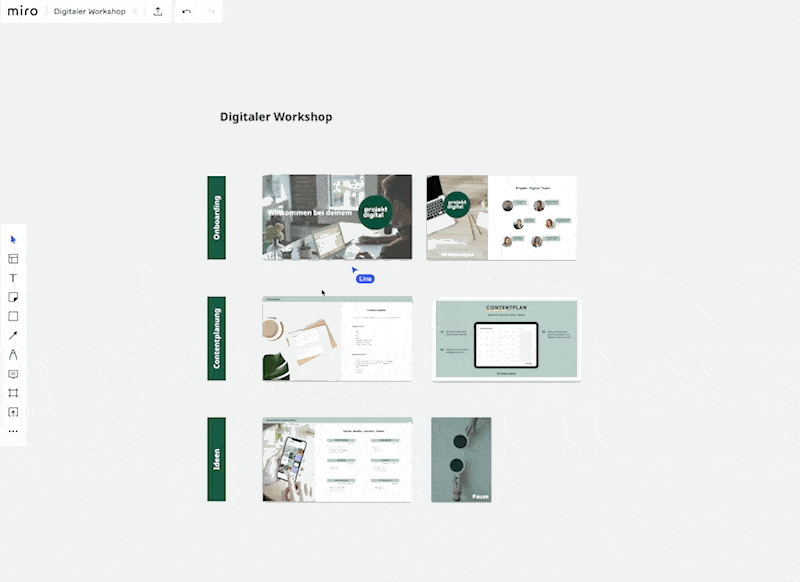
Task: Select the Text tool
Action: 13,278
